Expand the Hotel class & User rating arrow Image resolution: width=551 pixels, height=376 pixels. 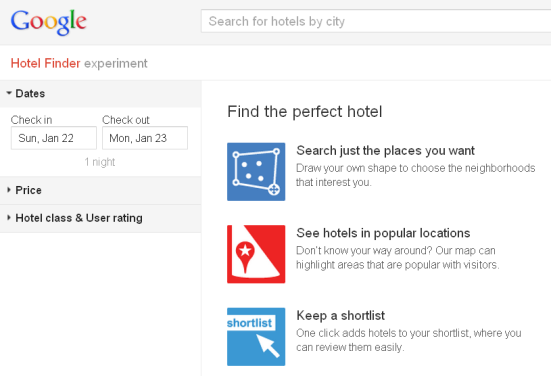click(9, 218)
